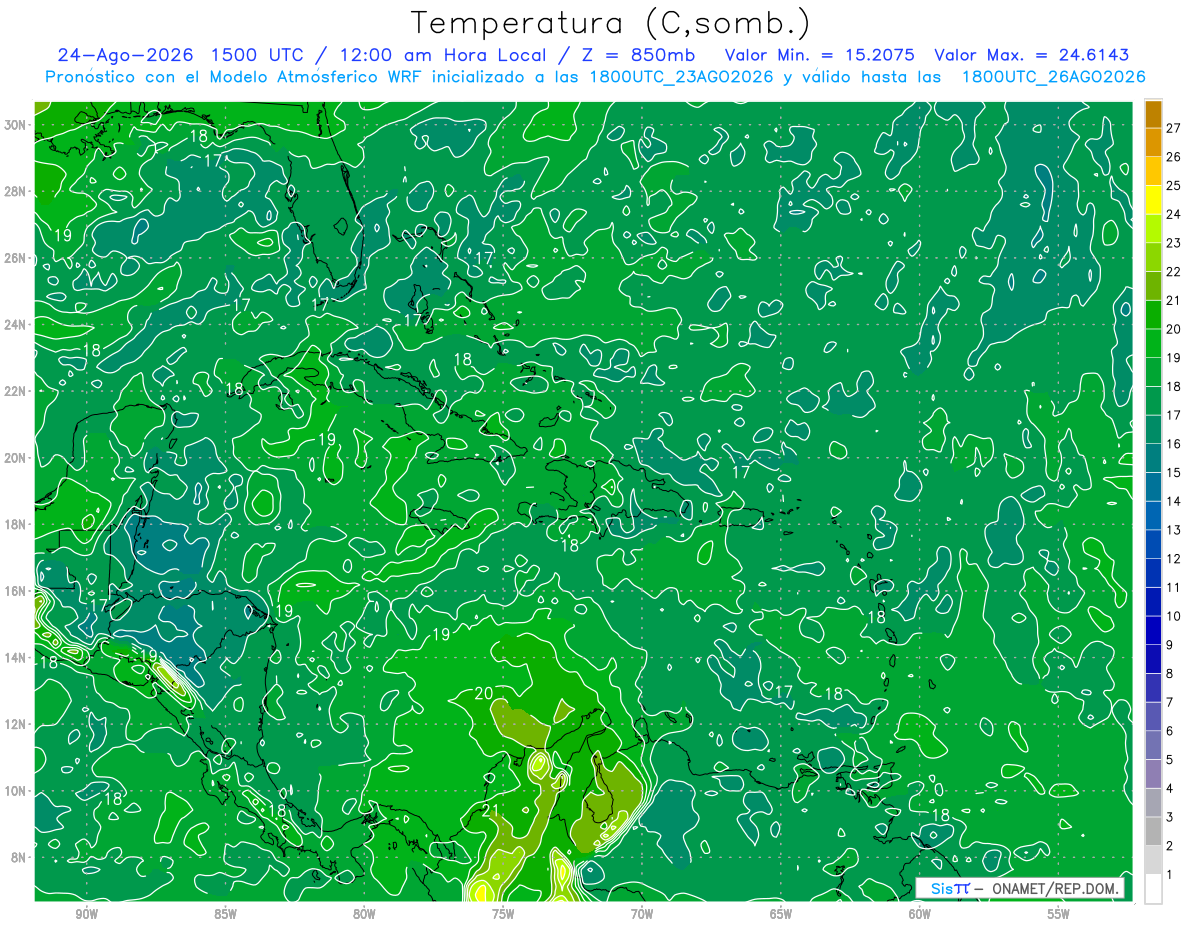Click the color scale value 11
Viewport: 1200px width, 927px height.
pyautogui.click(x=1174, y=587)
